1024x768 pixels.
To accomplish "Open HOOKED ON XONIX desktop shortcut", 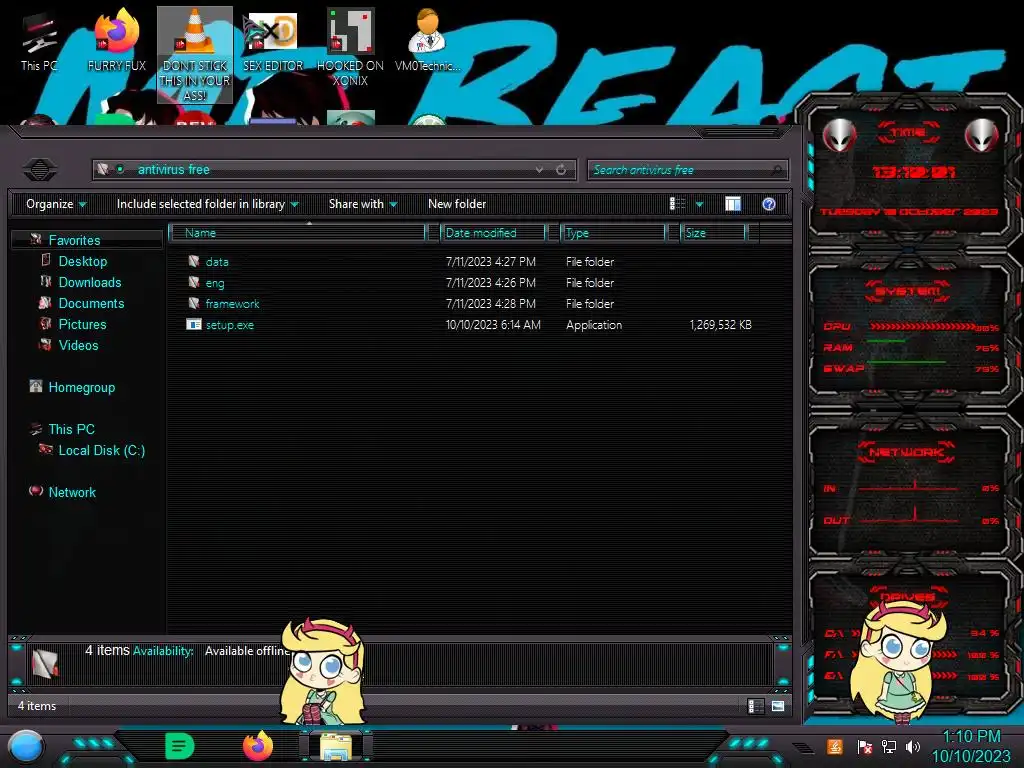I will [x=350, y=48].
